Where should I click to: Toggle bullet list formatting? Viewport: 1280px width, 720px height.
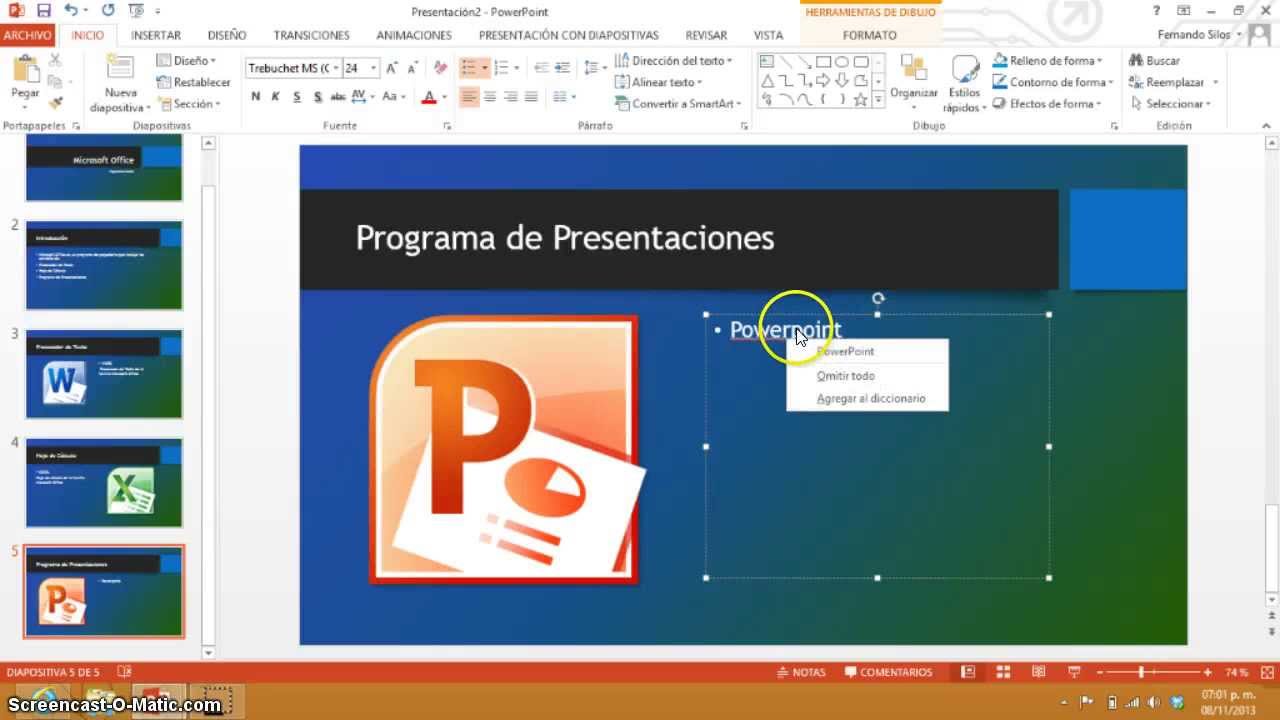(468, 68)
